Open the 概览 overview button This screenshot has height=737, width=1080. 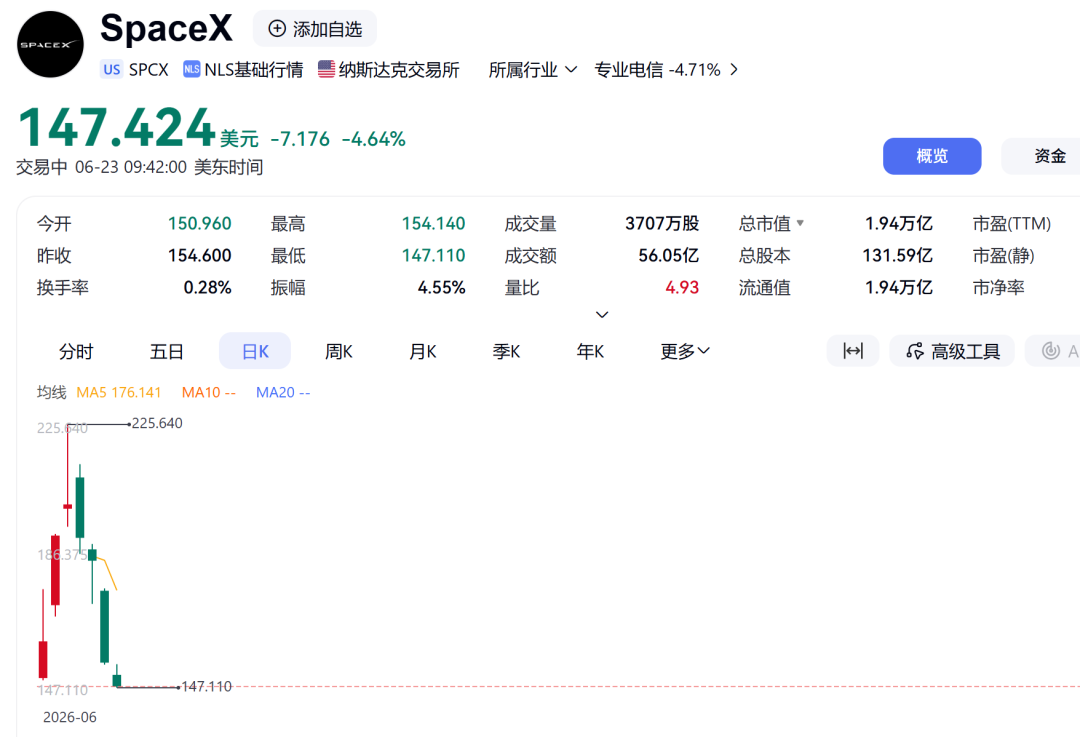coord(932,156)
